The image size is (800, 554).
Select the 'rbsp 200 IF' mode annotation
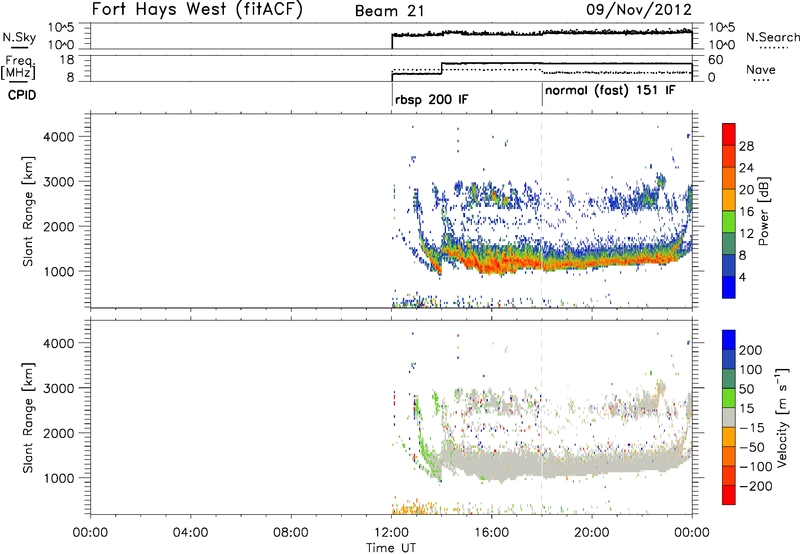(x=431, y=99)
